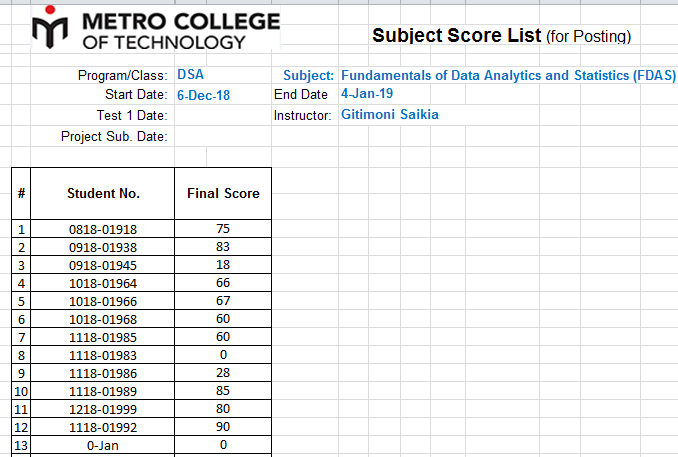Click the empty Project Sub. Date value cell
678x457 pixels.
coord(223,136)
